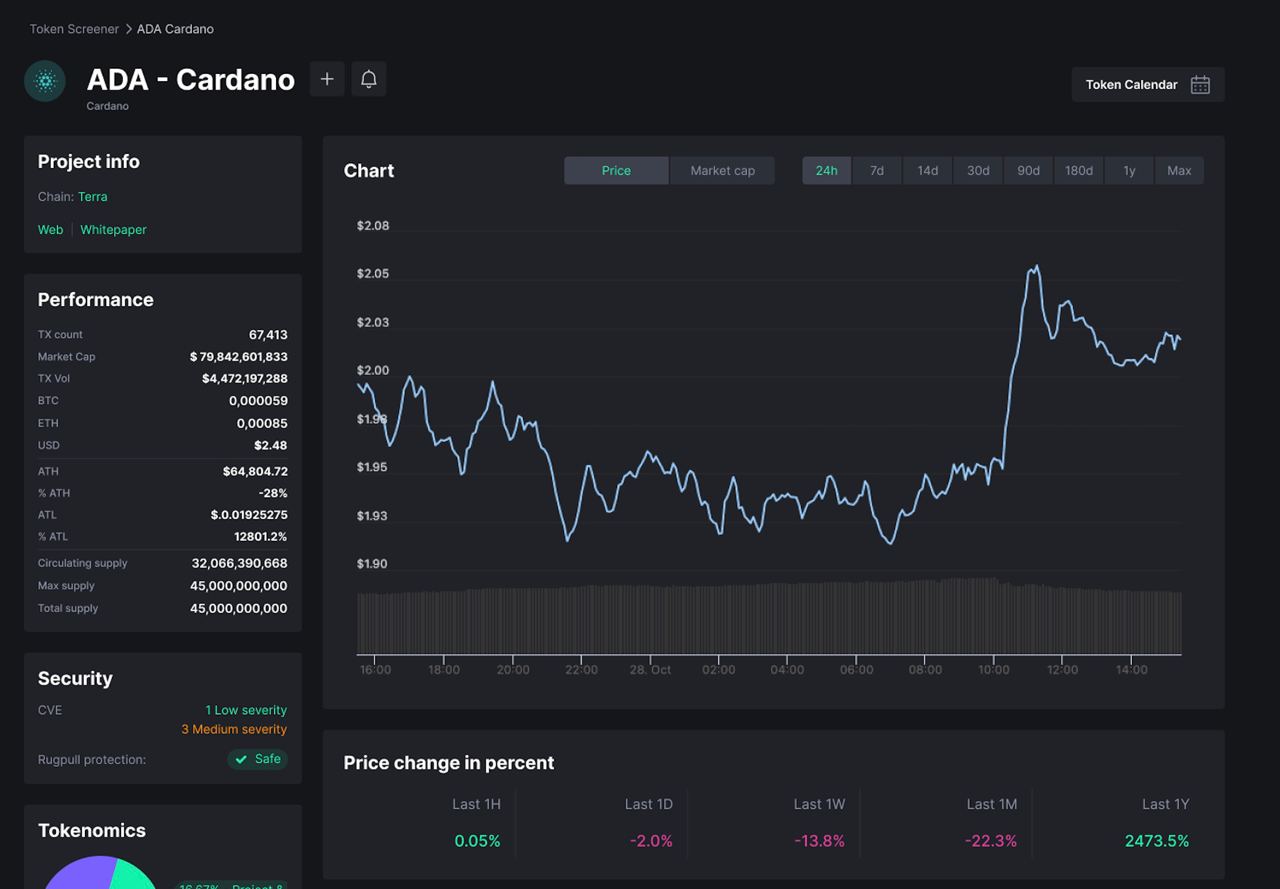Image resolution: width=1280 pixels, height=889 pixels.
Task: Select the 180d chart range
Action: point(1079,171)
